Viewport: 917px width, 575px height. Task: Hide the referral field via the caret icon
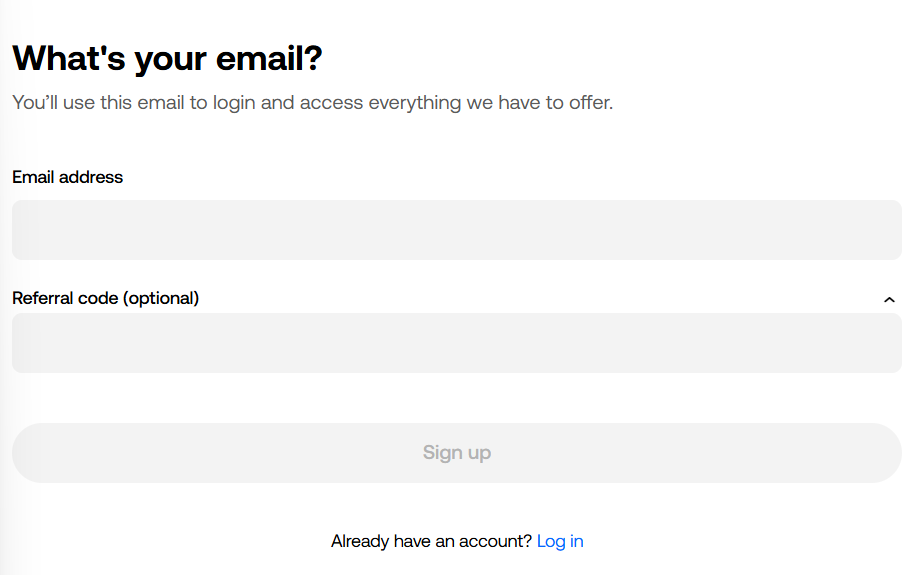889,299
